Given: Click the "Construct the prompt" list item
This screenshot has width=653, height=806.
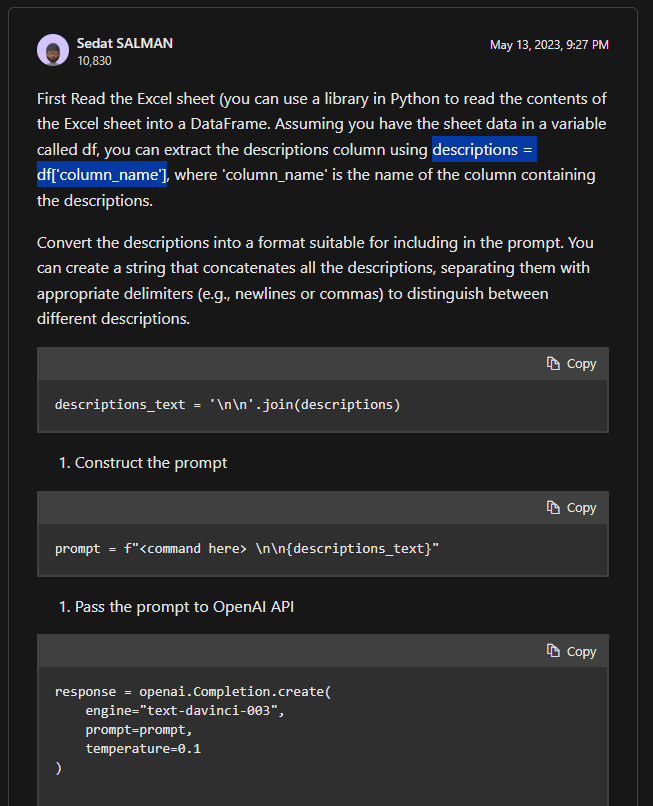Looking at the screenshot, I should (151, 463).
